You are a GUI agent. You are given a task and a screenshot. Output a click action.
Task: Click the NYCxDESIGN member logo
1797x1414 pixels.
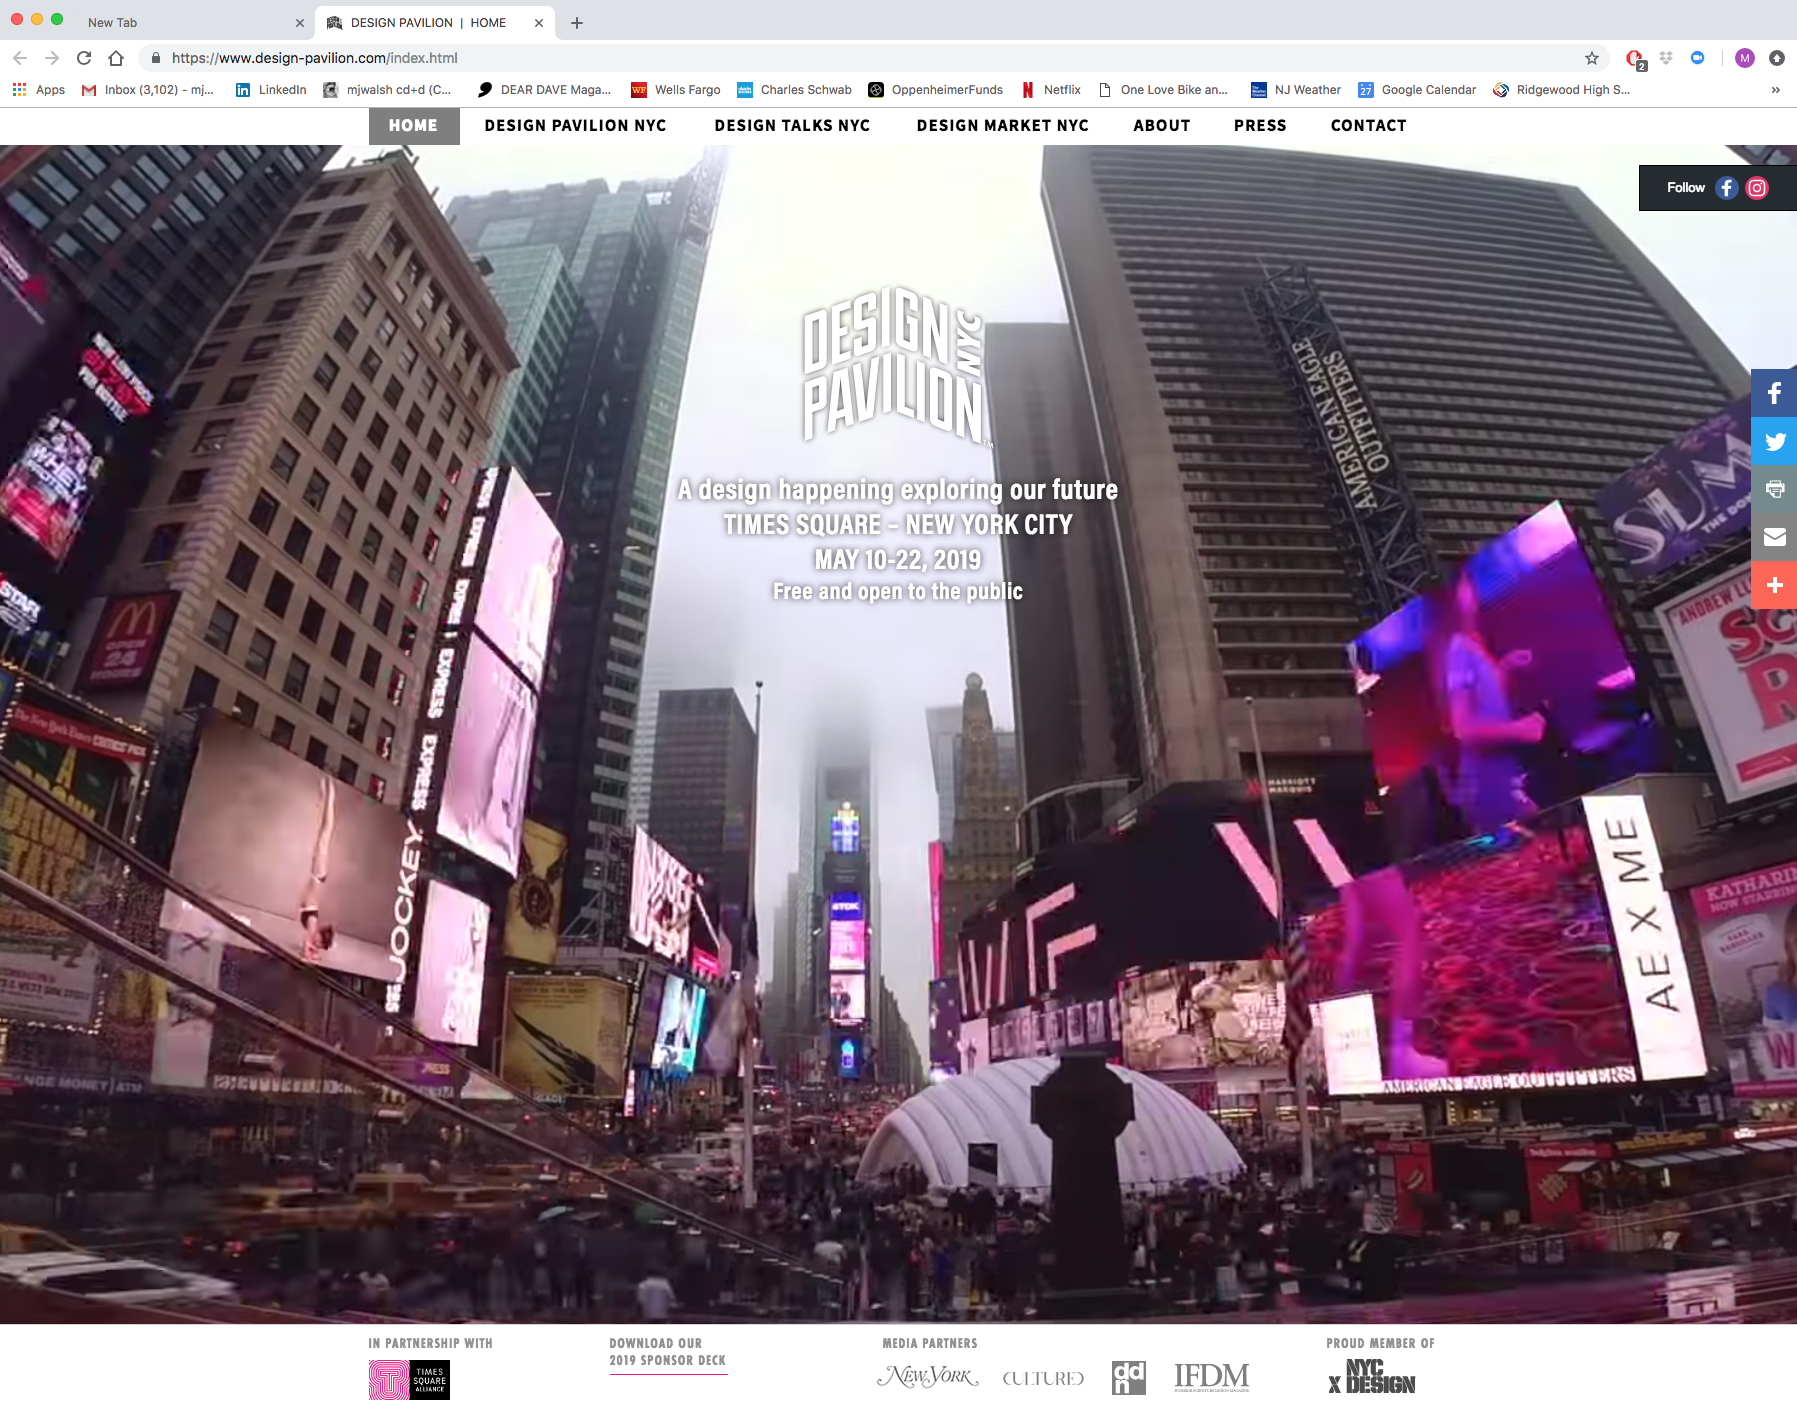point(1372,1377)
